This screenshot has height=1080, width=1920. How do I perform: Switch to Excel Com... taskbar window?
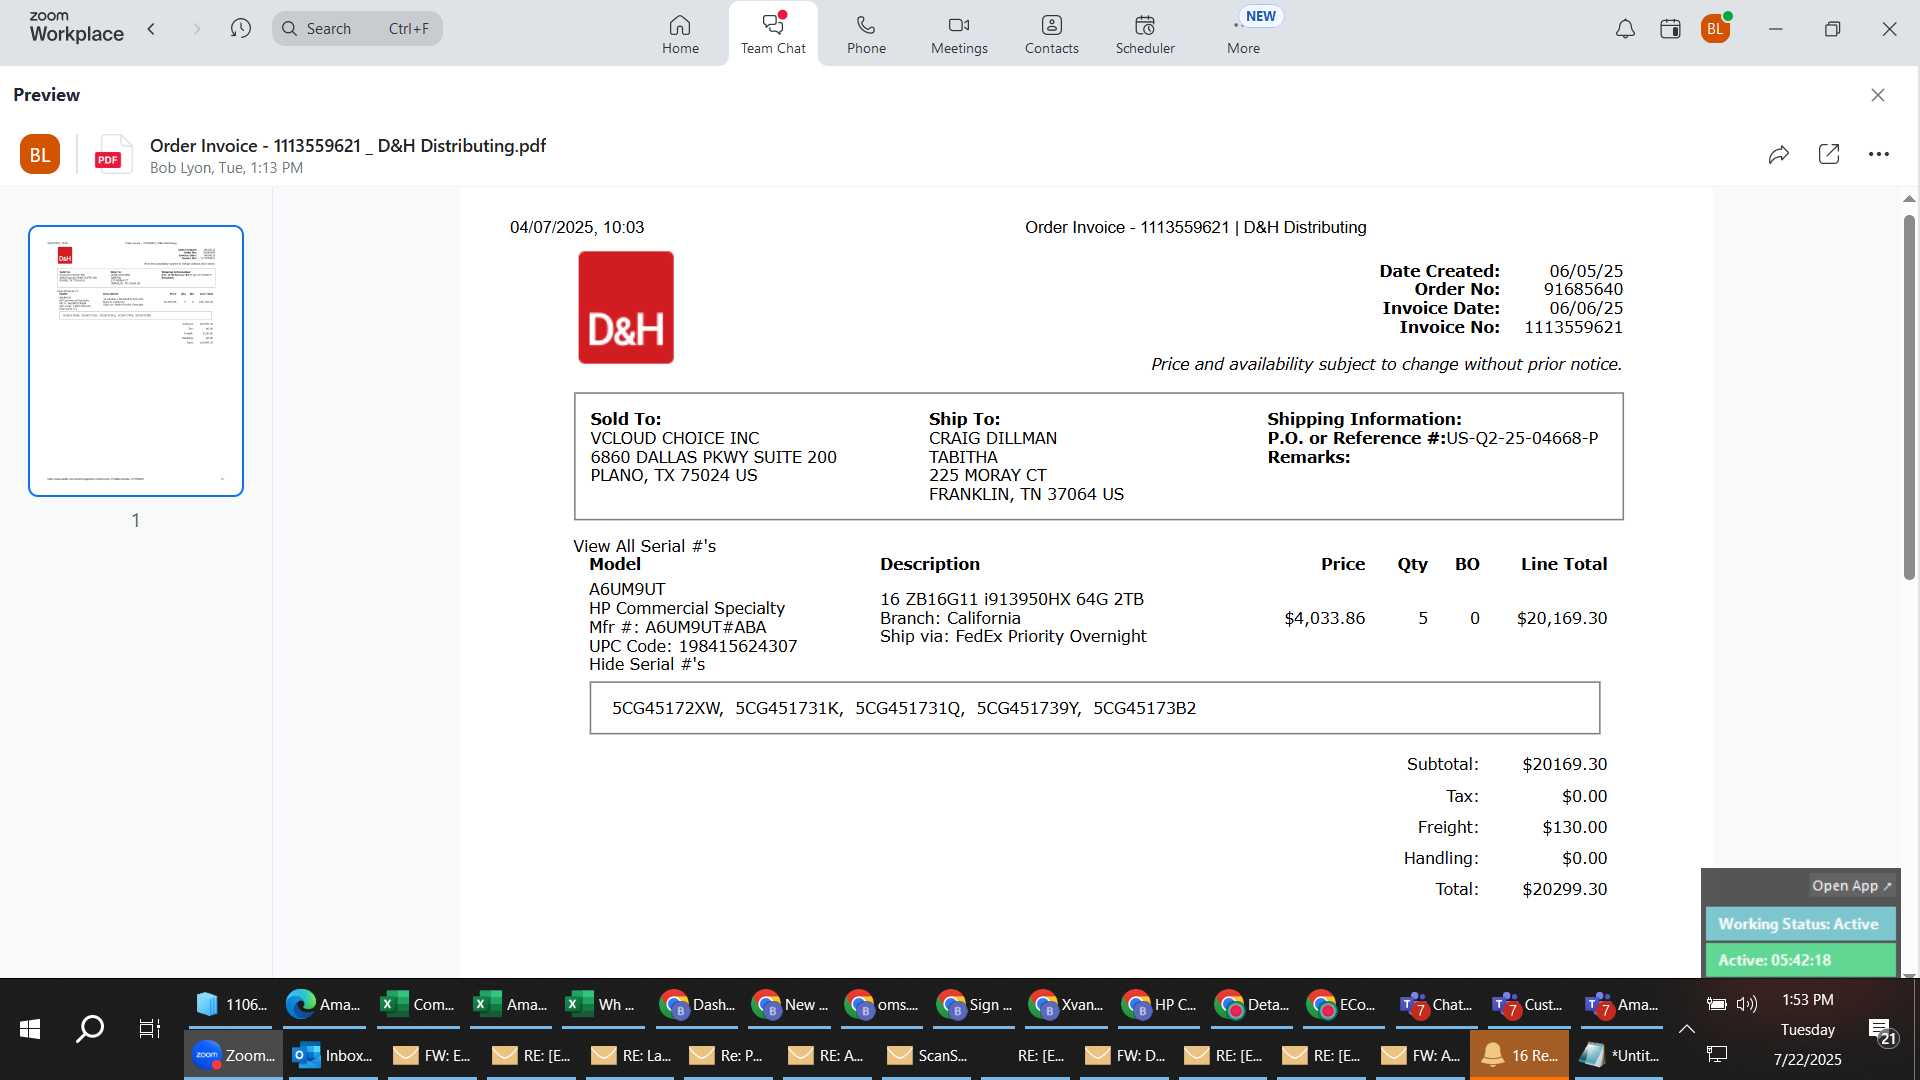click(x=417, y=1004)
